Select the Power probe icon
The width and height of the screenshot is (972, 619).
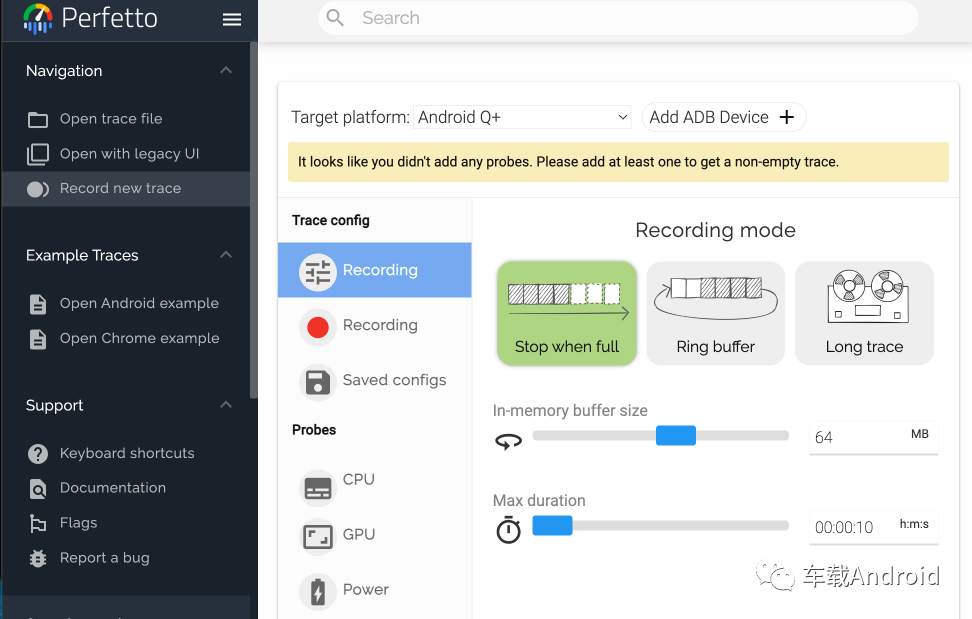318,589
